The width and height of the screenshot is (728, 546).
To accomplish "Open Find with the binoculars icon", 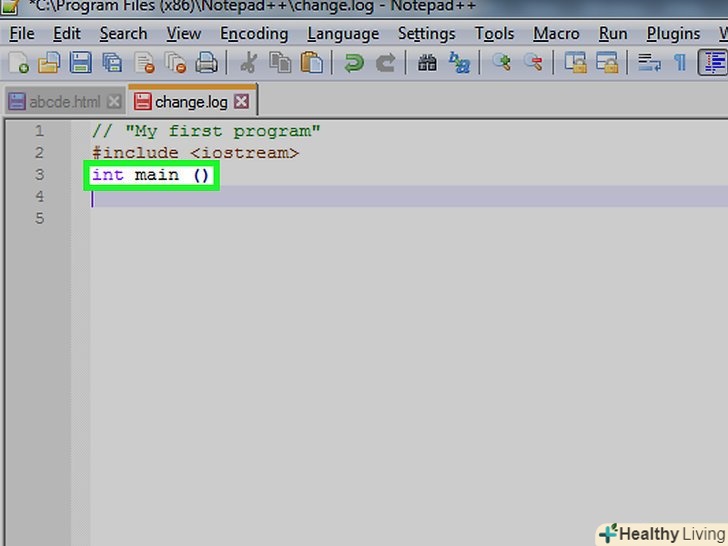I will (427, 63).
